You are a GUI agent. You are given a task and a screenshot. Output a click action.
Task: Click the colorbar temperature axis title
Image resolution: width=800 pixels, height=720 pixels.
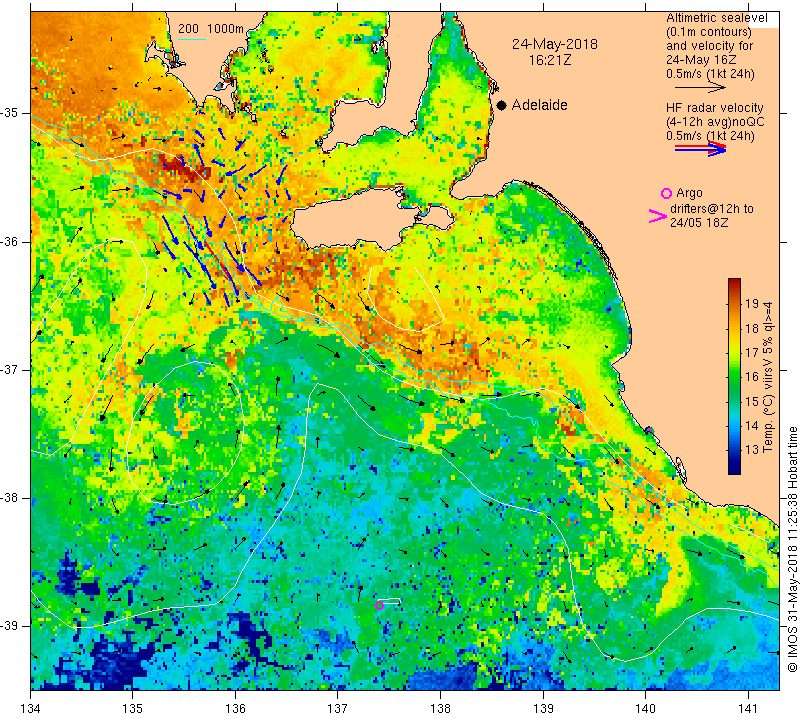[x=768, y=377]
